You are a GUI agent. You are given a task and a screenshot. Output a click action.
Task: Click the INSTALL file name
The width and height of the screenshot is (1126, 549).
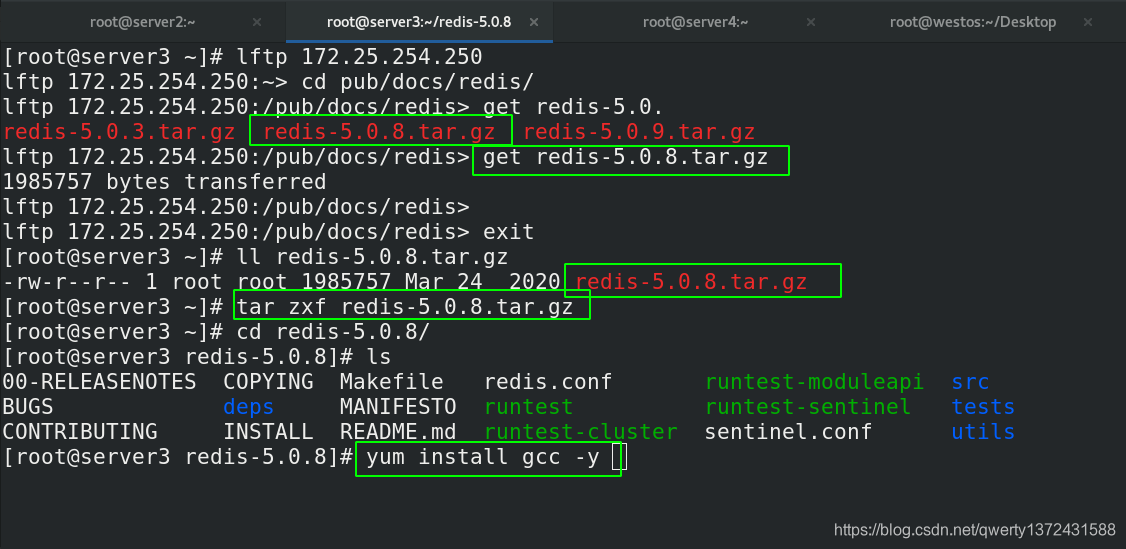(268, 432)
